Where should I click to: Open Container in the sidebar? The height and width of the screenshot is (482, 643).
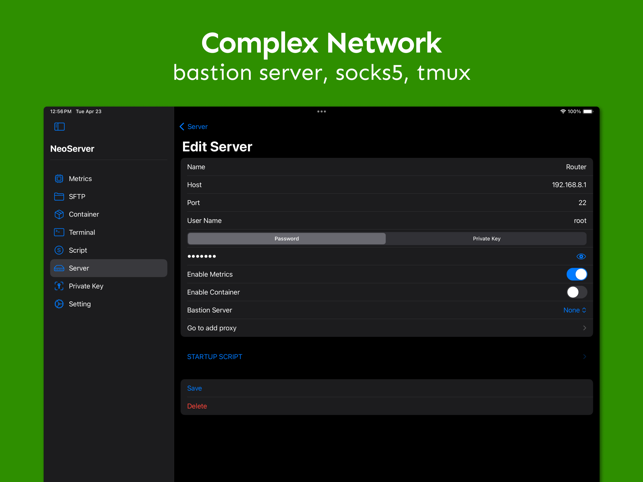(84, 215)
